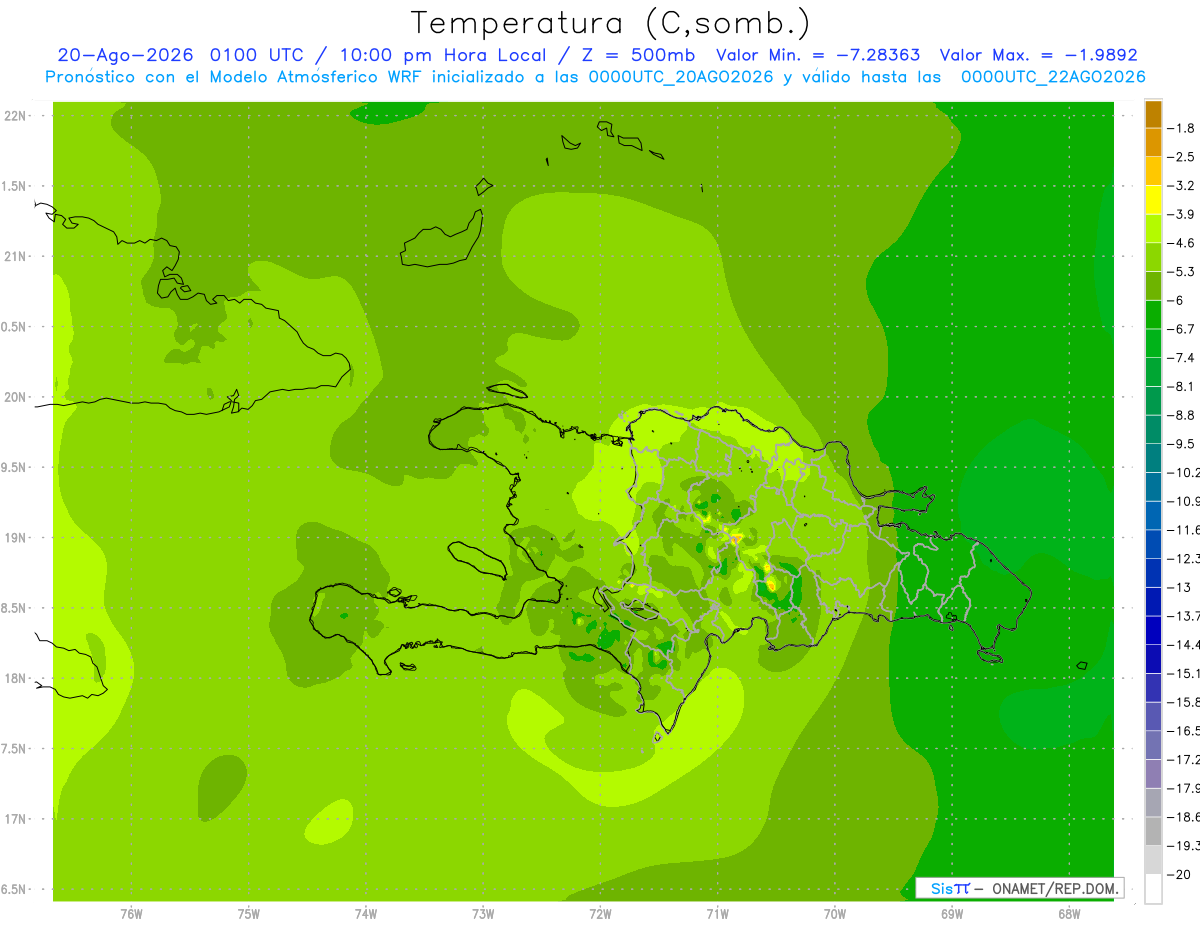1200x927 pixels.
Task: Click the '0000UTC_22AGO2026' valid-until time
Action: click(x=1053, y=77)
